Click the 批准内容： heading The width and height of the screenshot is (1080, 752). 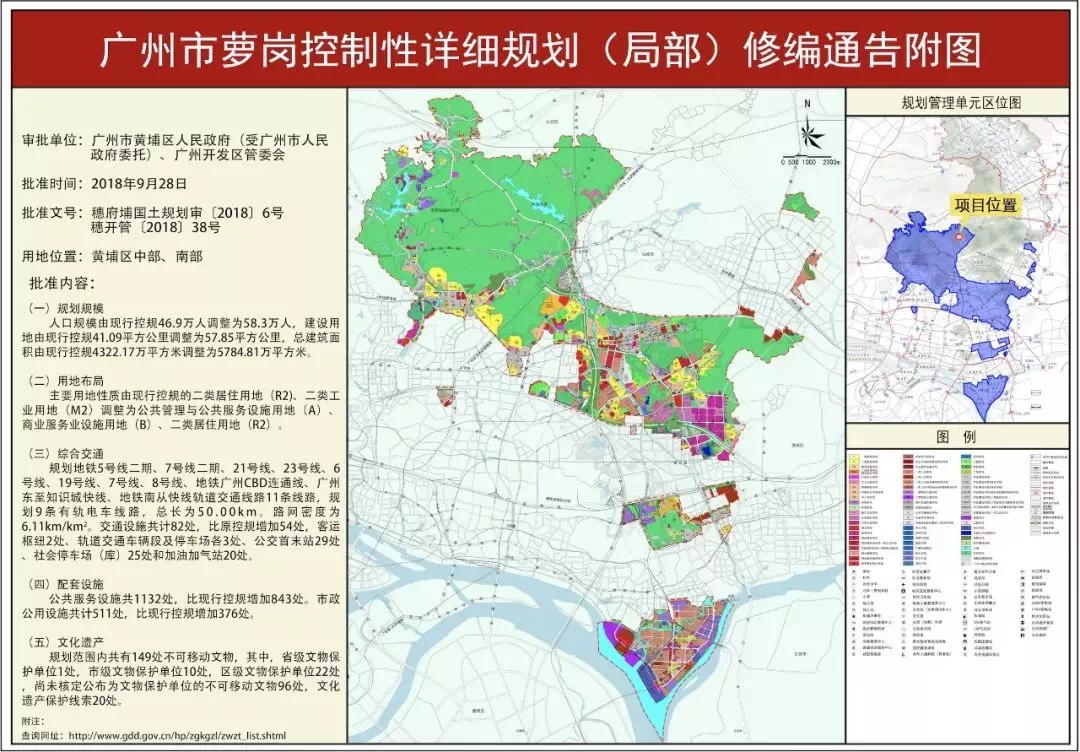coord(61,283)
